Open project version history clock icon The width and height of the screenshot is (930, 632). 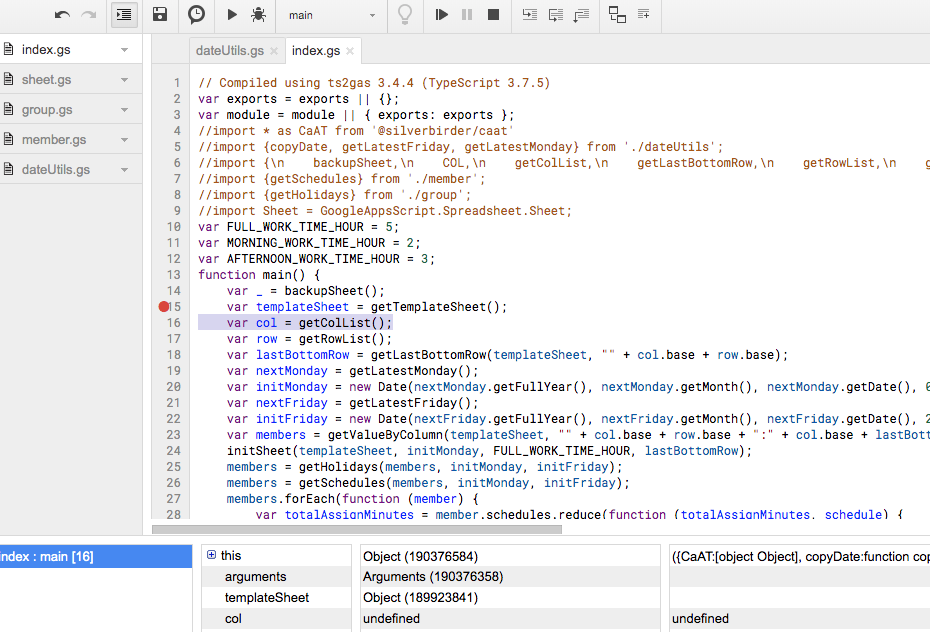coord(196,15)
